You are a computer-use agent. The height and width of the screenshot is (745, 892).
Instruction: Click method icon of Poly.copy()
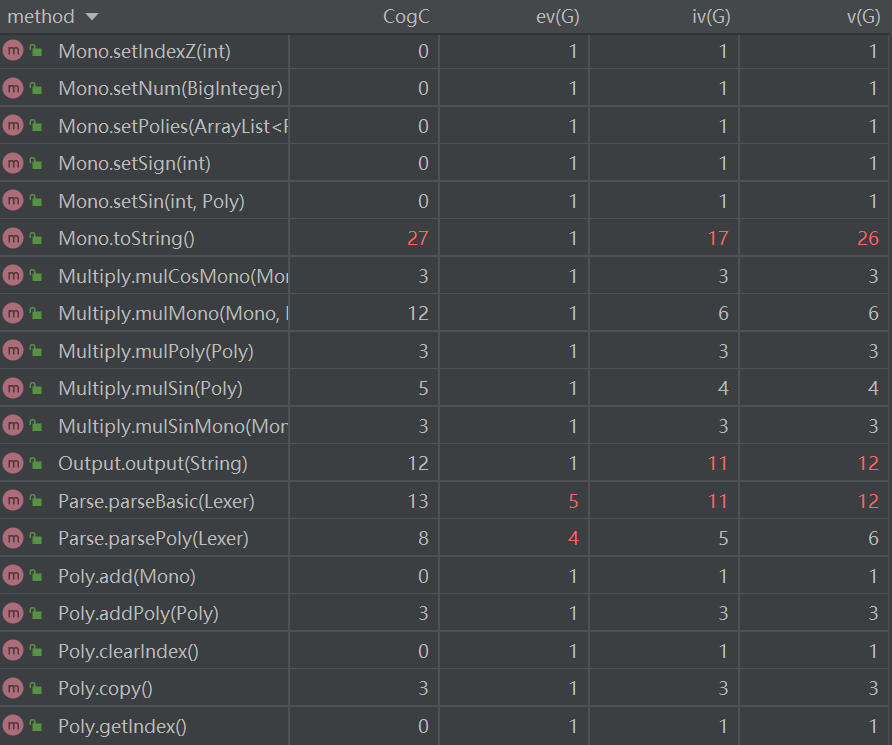13,688
